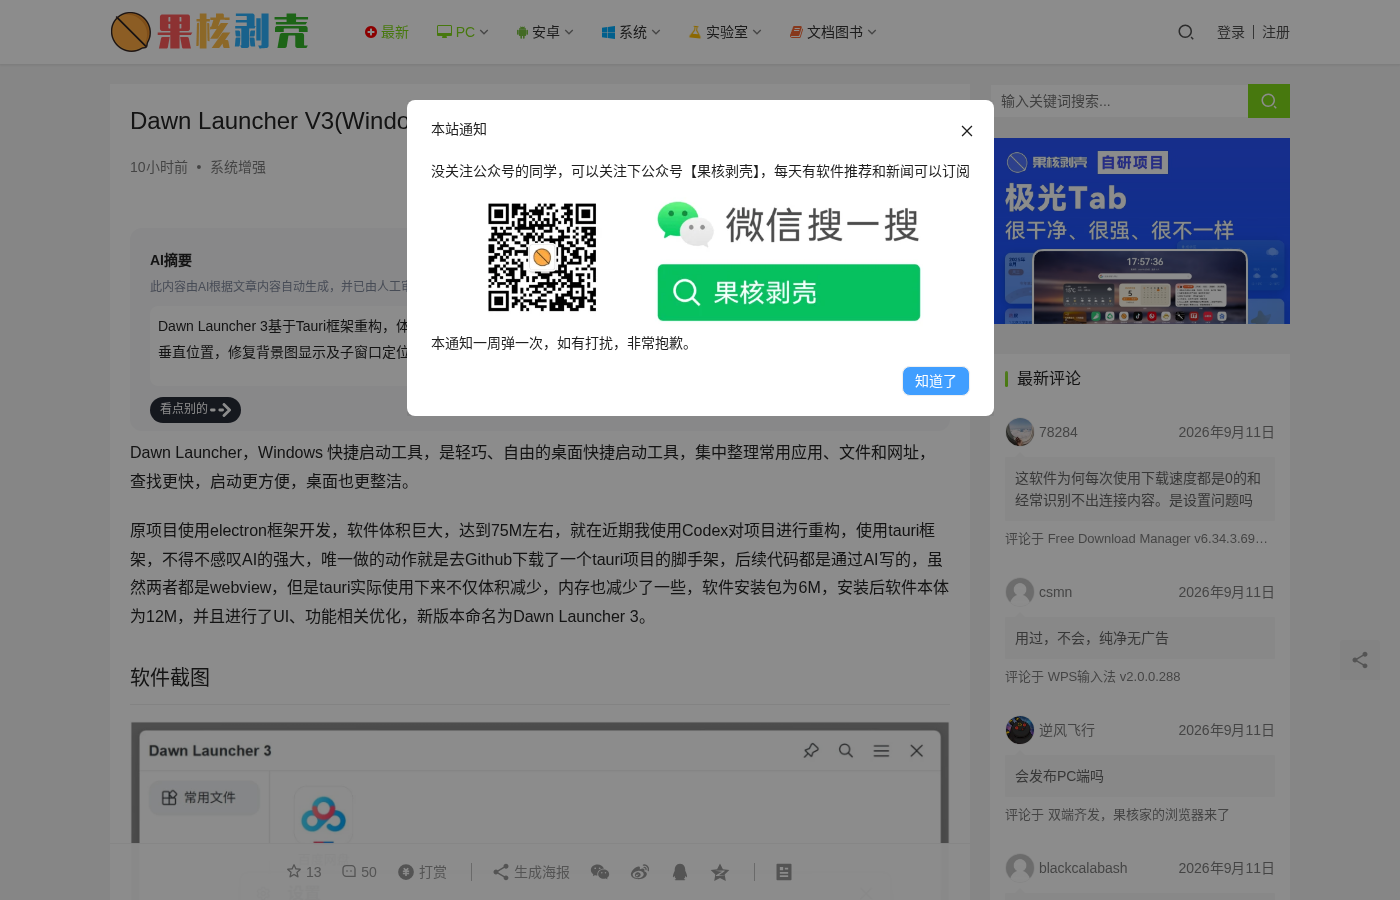Click the blue cloud app icon in screenshot
Image resolution: width=1400 pixels, height=900 pixels.
tap(323, 815)
